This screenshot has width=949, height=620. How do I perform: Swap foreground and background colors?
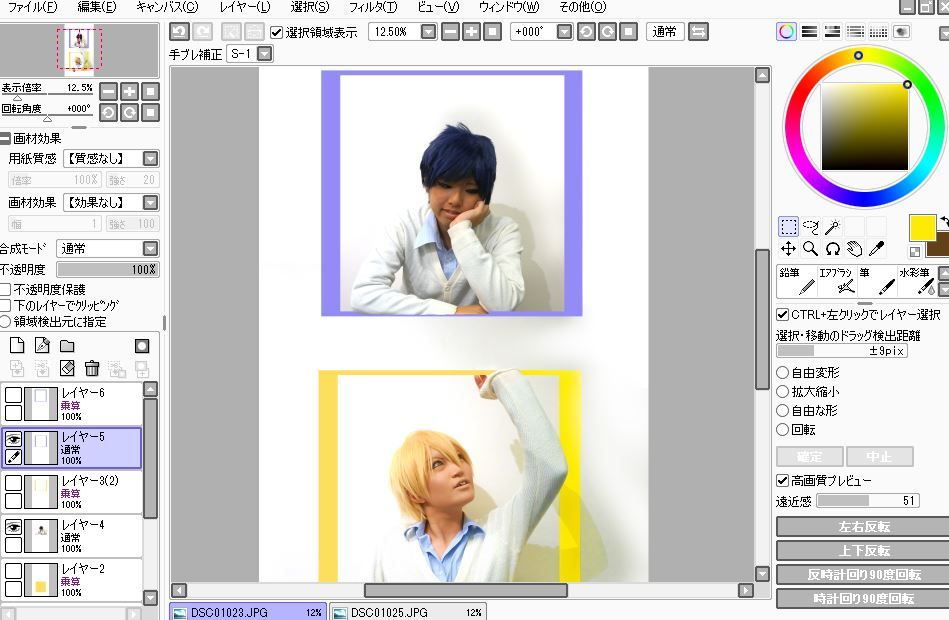943,222
